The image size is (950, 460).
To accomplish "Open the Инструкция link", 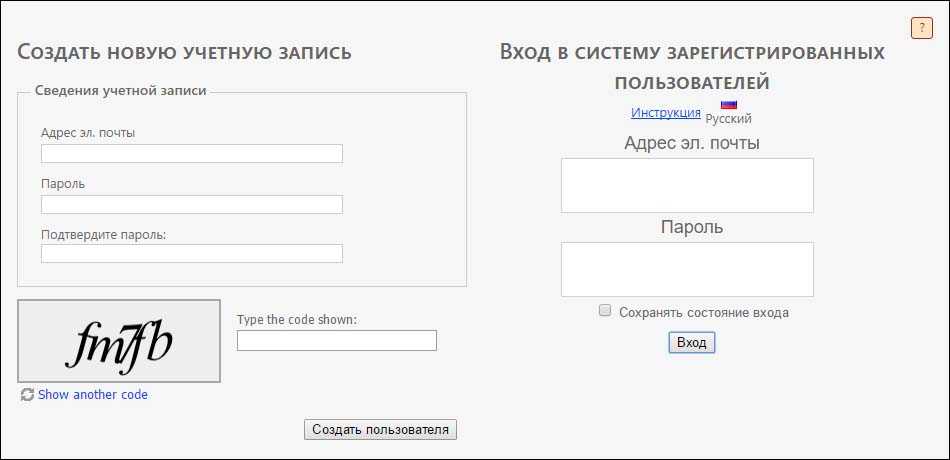I will (x=665, y=113).
